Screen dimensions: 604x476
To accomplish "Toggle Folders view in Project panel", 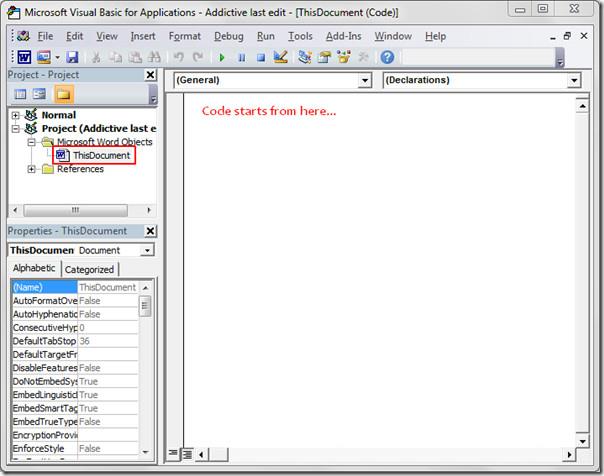I will tap(63, 94).
